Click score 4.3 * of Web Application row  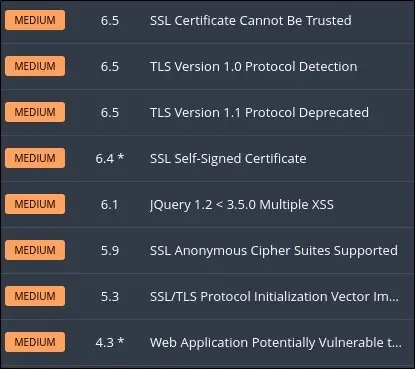tap(110, 342)
